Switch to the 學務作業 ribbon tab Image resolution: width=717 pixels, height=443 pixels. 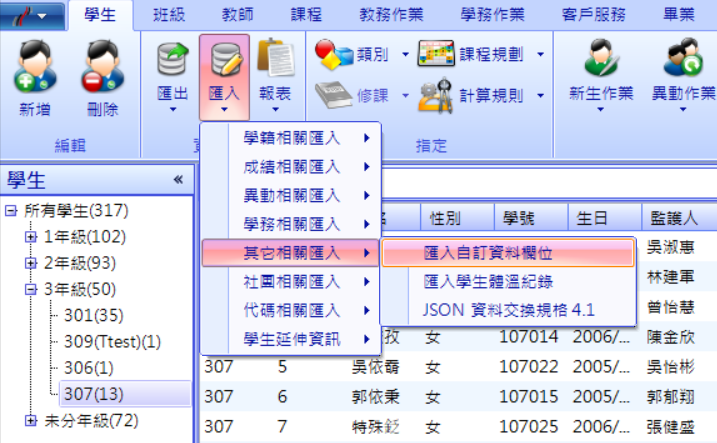492,15
